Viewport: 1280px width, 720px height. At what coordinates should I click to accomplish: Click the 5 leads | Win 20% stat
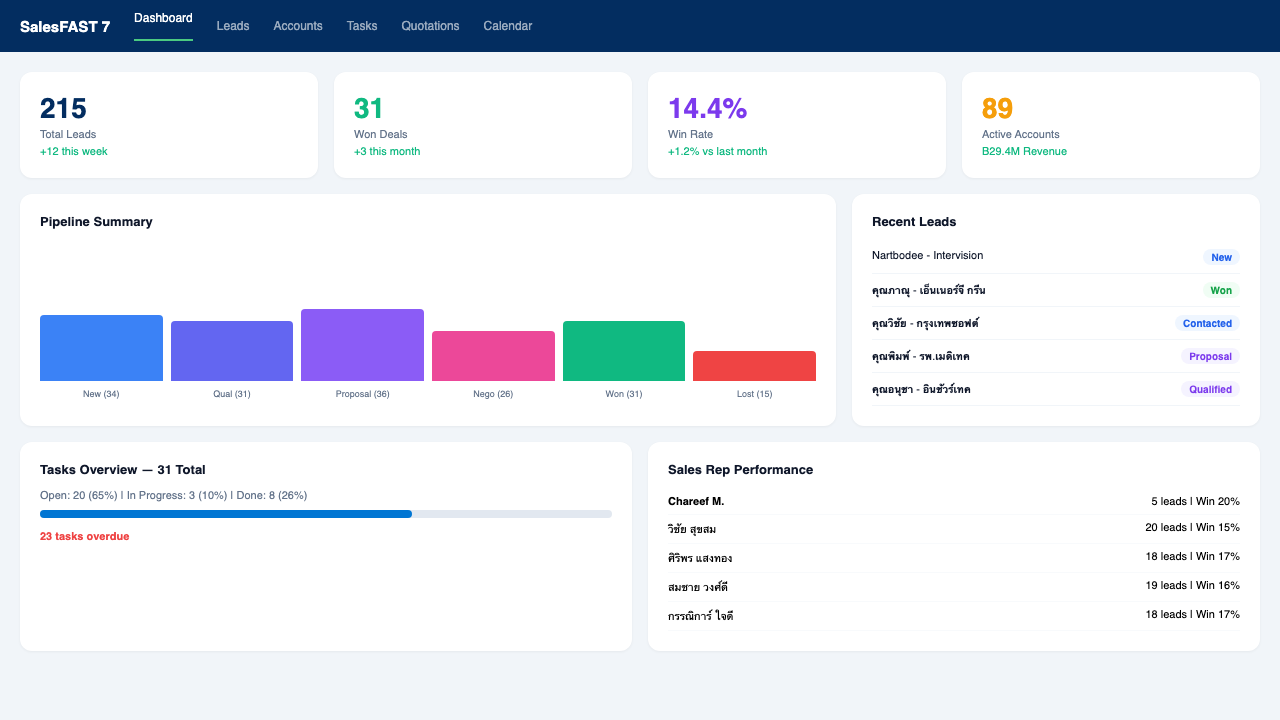tap(1195, 501)
